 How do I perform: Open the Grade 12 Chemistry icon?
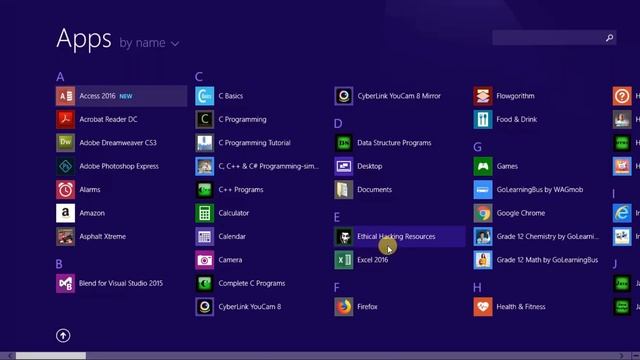tap(483, 236)
